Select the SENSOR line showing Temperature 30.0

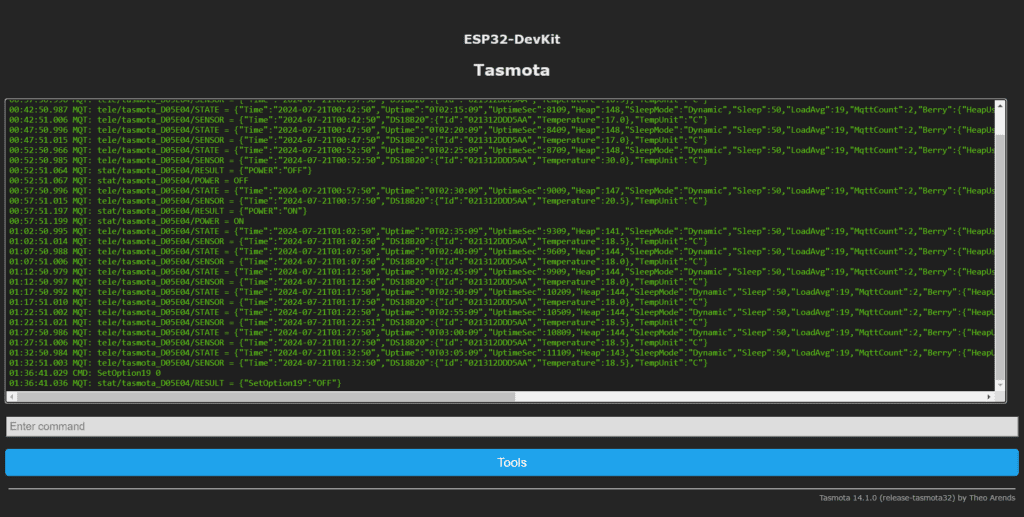point(358,160)
